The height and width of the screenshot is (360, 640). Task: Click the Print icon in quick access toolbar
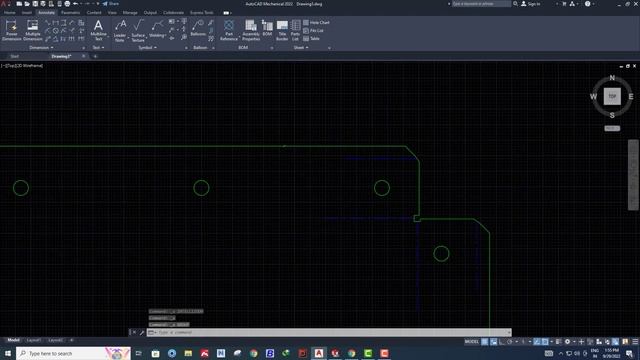[67, 4]
